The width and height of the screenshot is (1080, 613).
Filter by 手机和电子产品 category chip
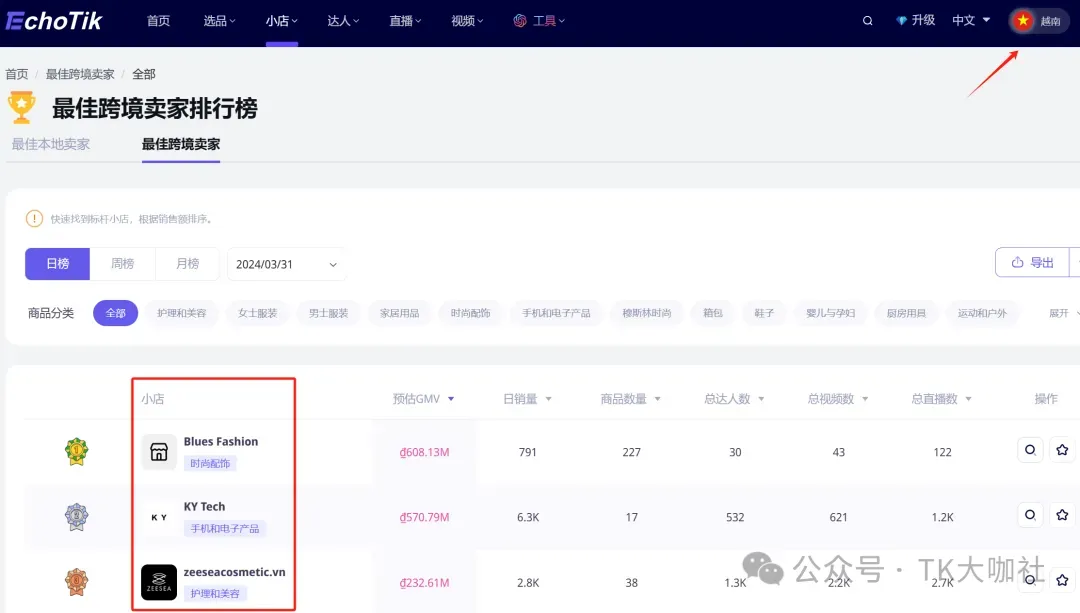pos(556,313)
